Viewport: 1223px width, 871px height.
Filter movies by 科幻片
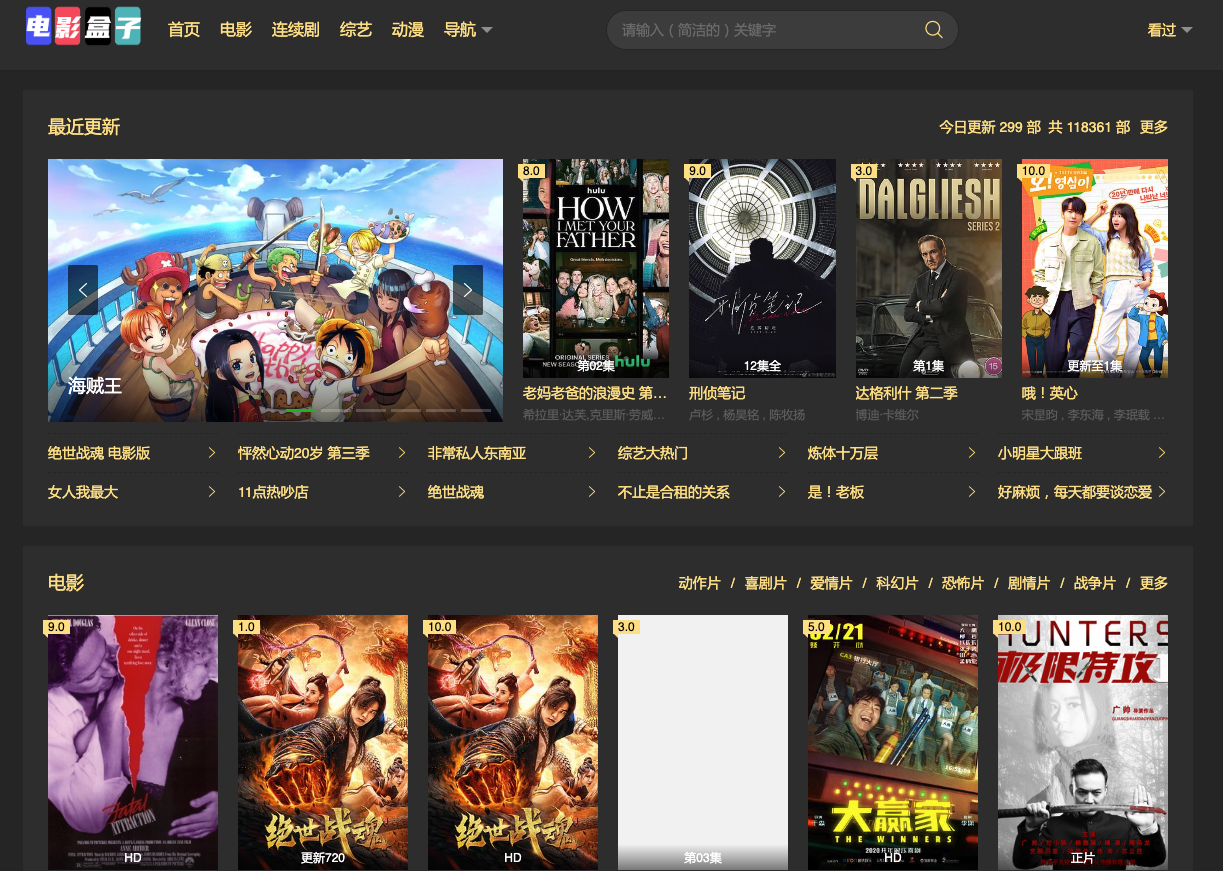897,583
